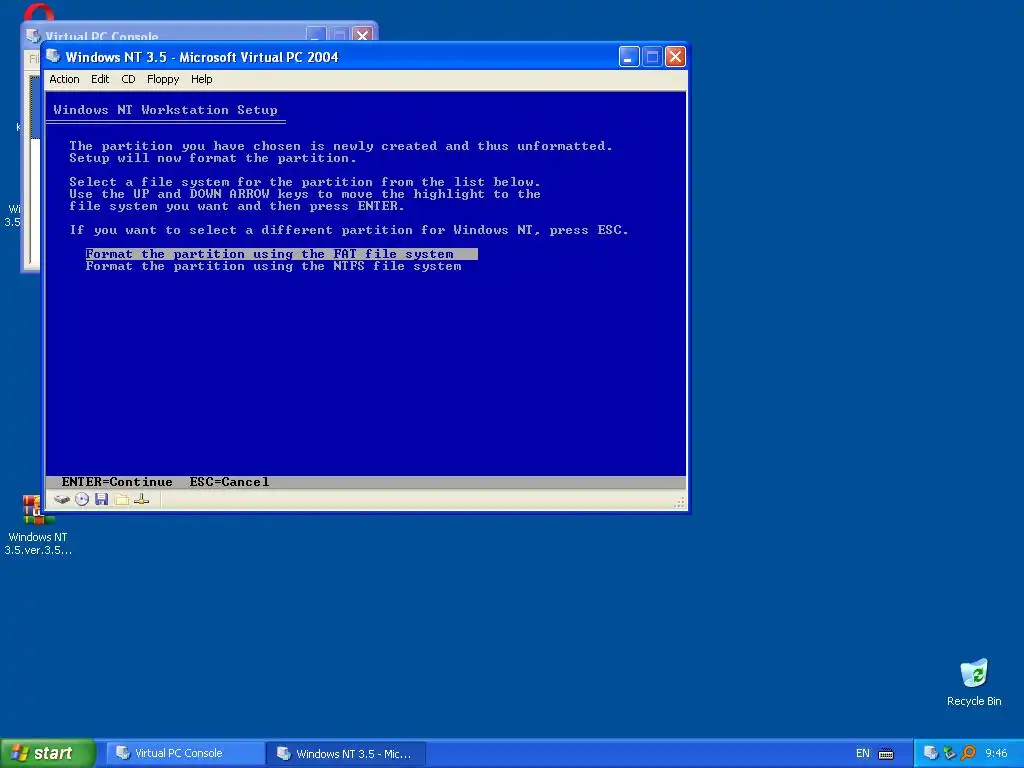
Task: Click the keyboard icon in language bar
Action: 886,754
